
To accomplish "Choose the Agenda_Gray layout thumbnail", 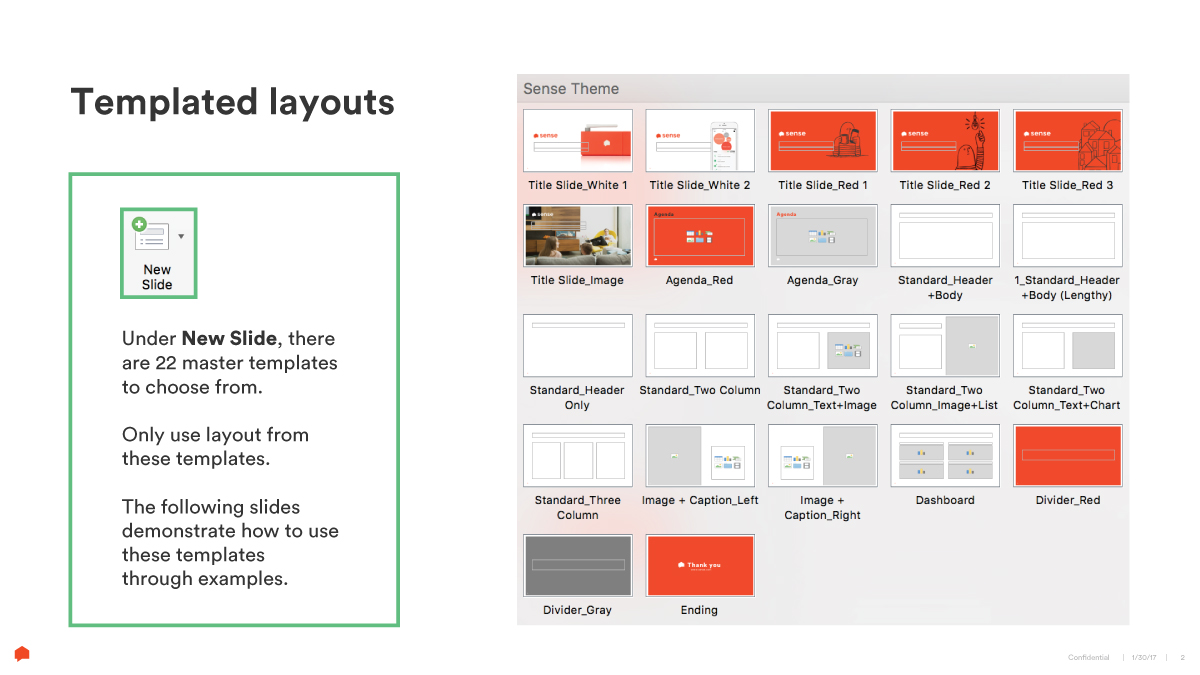I will pos(822,236).
